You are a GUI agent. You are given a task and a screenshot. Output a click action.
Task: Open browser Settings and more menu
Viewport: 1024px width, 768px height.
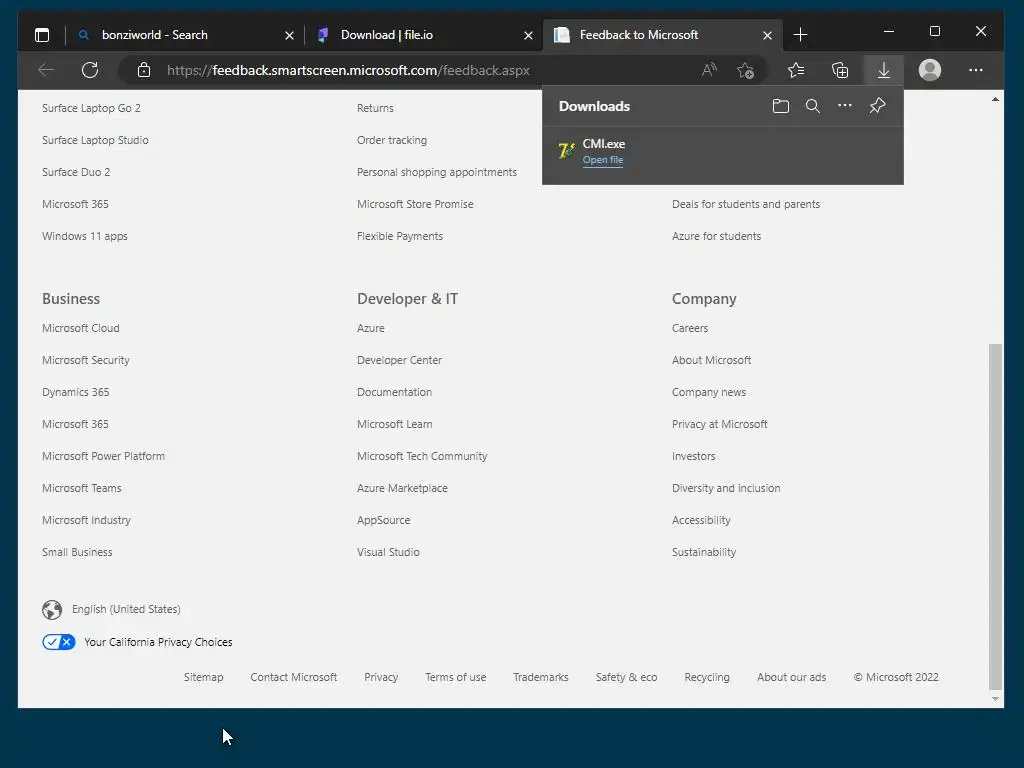[x=976, y=70]
